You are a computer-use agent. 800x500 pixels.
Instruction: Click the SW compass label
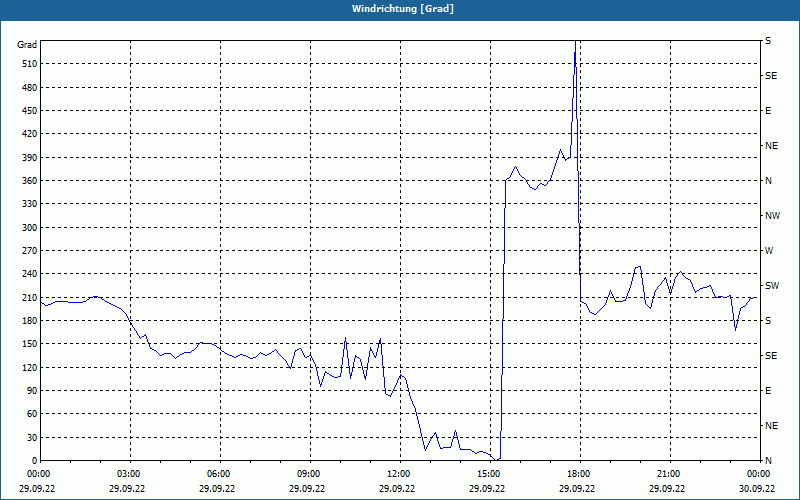[x=772, y=286]
